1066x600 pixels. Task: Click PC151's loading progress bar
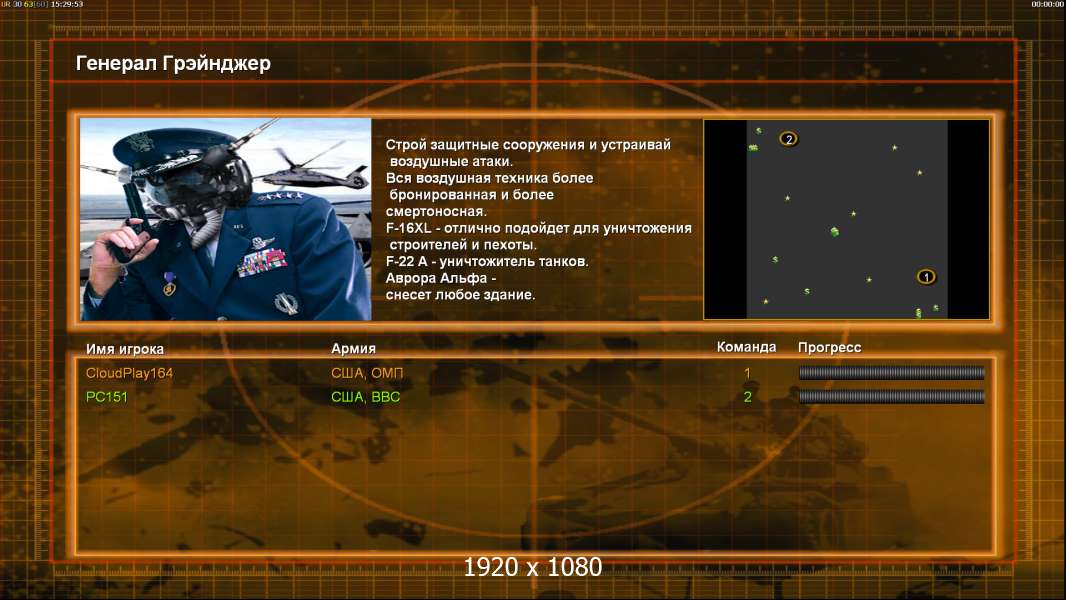pos(891,396)
